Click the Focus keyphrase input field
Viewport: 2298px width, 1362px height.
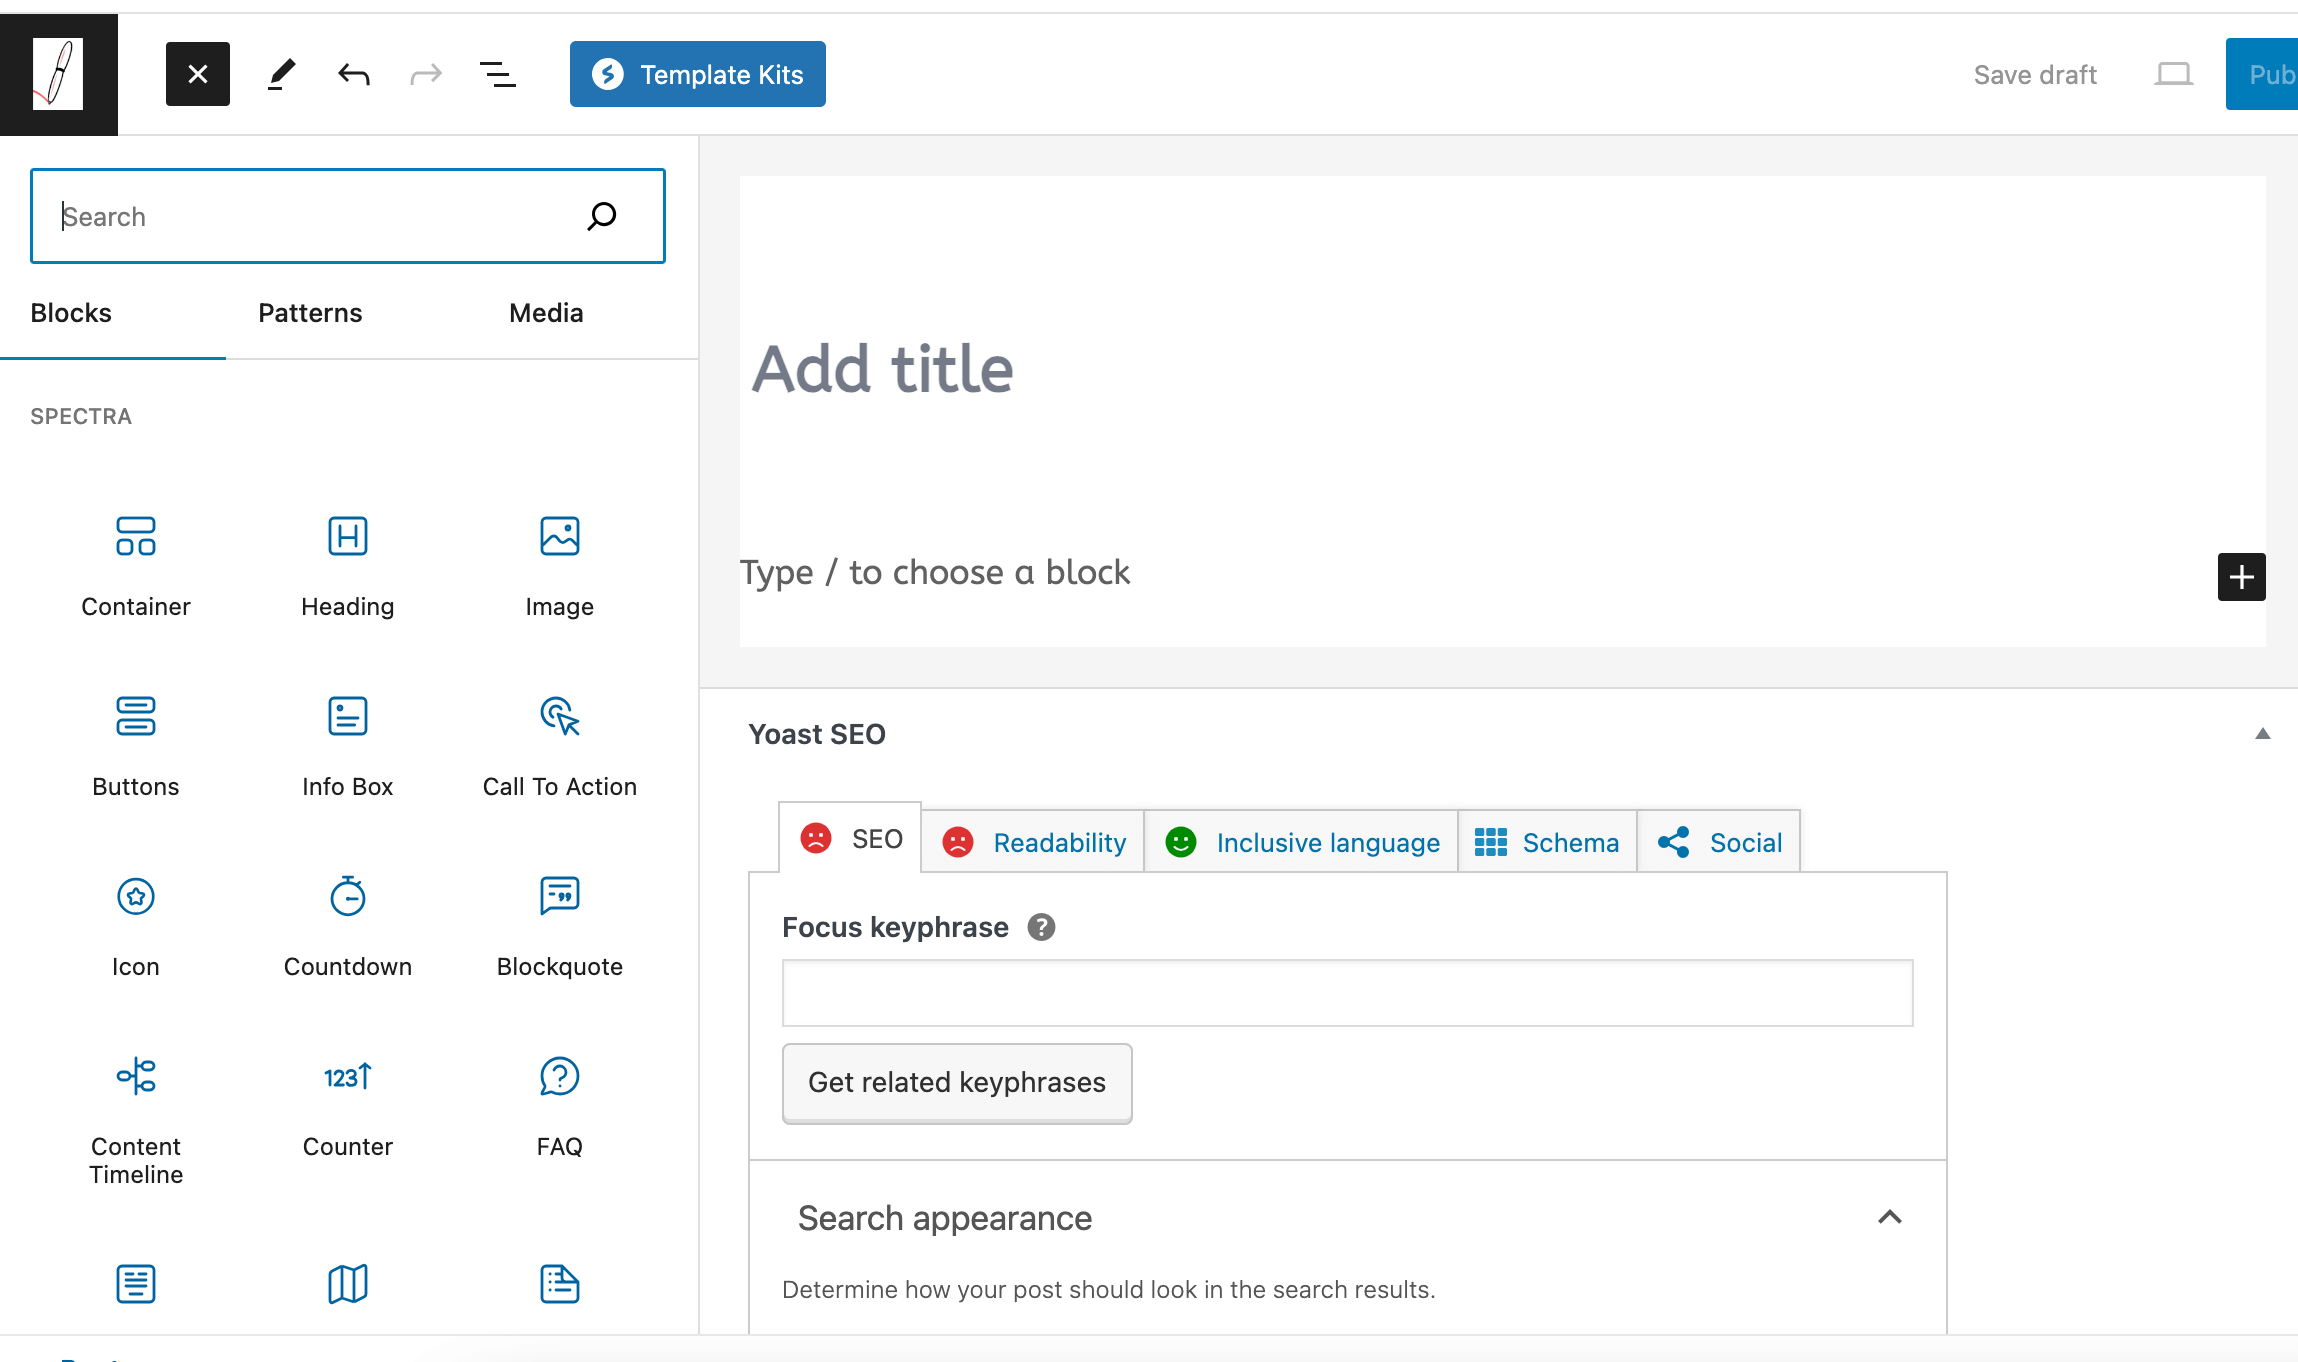click(1347, 993)
